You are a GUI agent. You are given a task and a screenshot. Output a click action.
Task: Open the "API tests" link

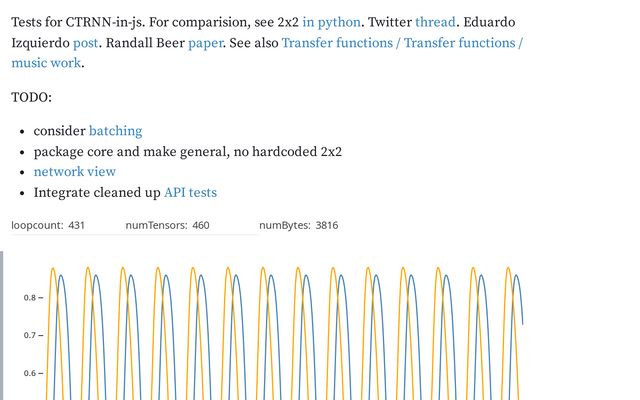coord(190,192)
